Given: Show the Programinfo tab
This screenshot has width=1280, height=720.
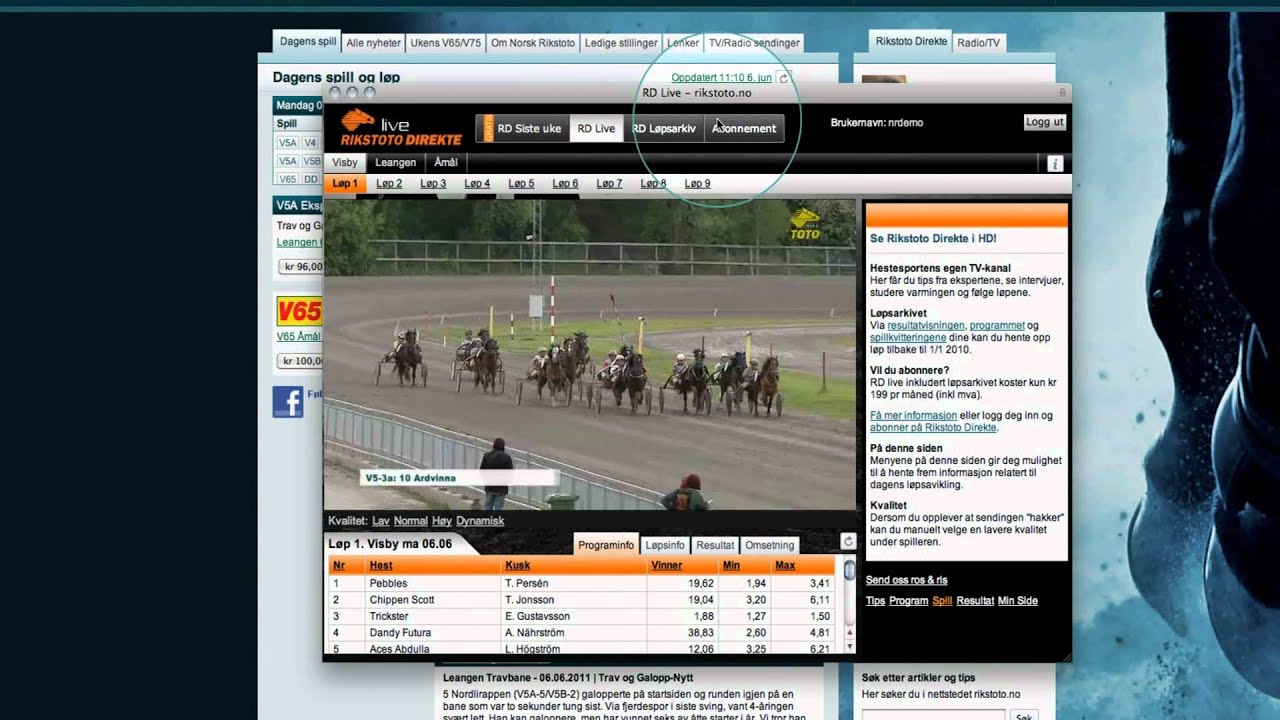Looking at the screenshot, I should 606,545.
